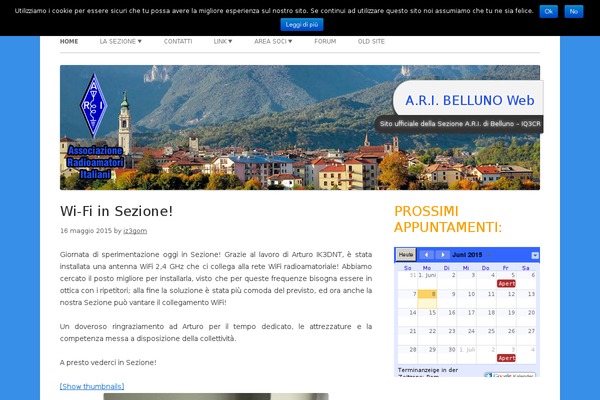
Task: Decline cookies with the No button
Action: tap(574, 11)
